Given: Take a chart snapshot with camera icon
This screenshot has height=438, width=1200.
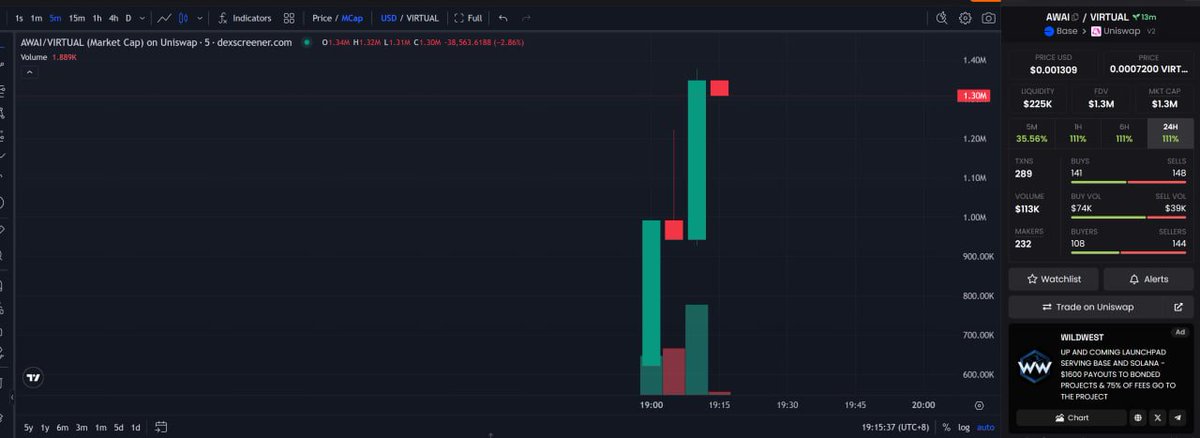Looking at the screenshot, I should click(989, 18).
